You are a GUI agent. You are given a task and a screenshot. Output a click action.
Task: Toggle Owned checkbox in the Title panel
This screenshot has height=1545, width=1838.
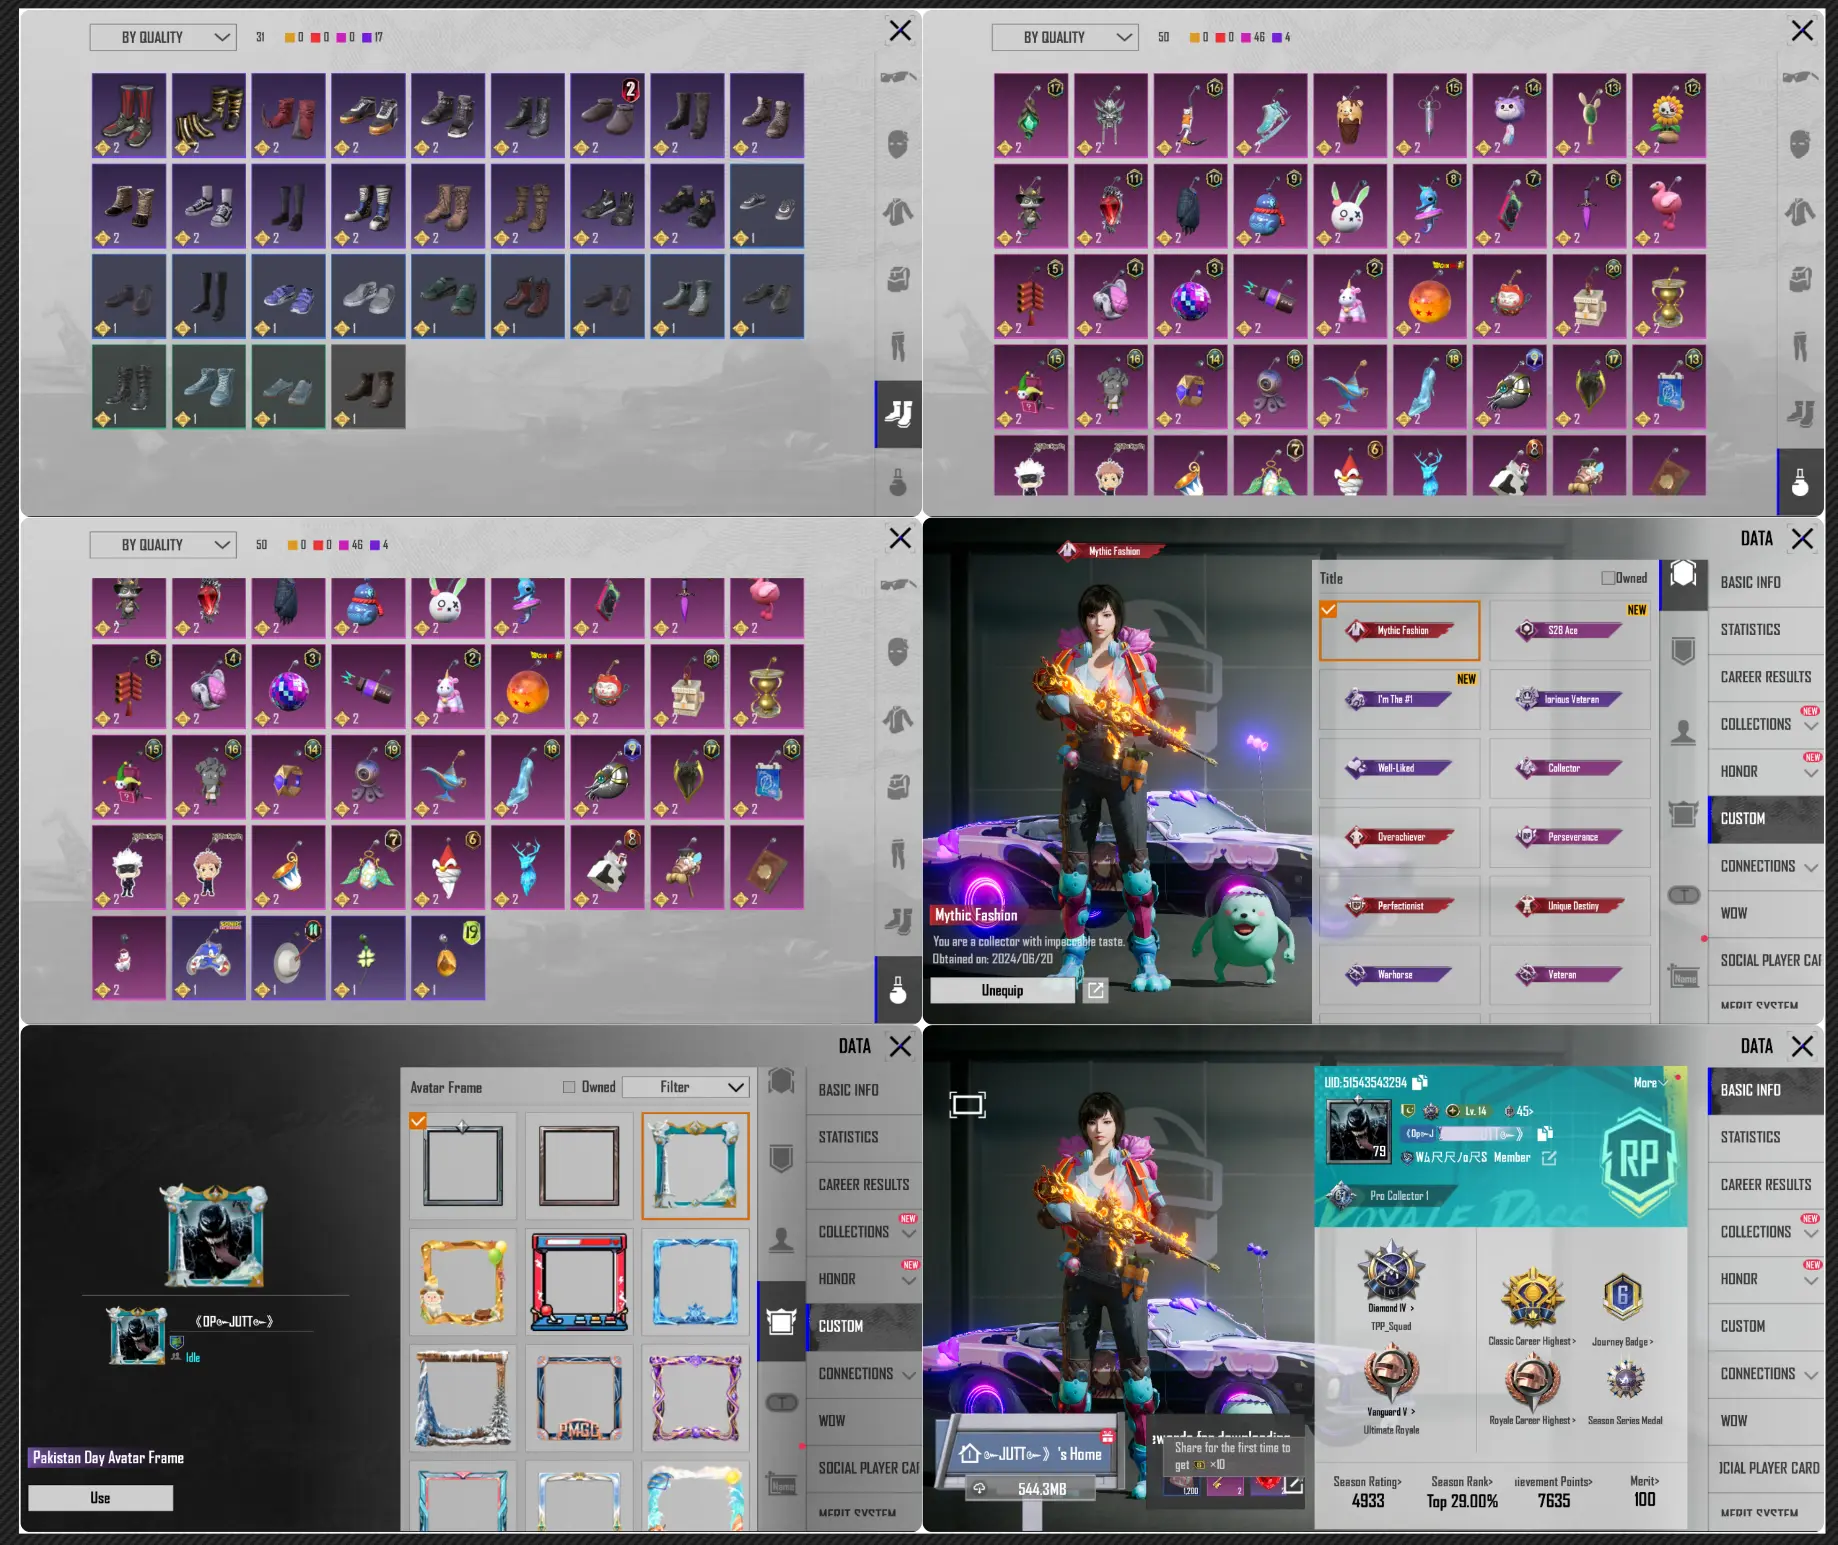(x=1608, y=578)
